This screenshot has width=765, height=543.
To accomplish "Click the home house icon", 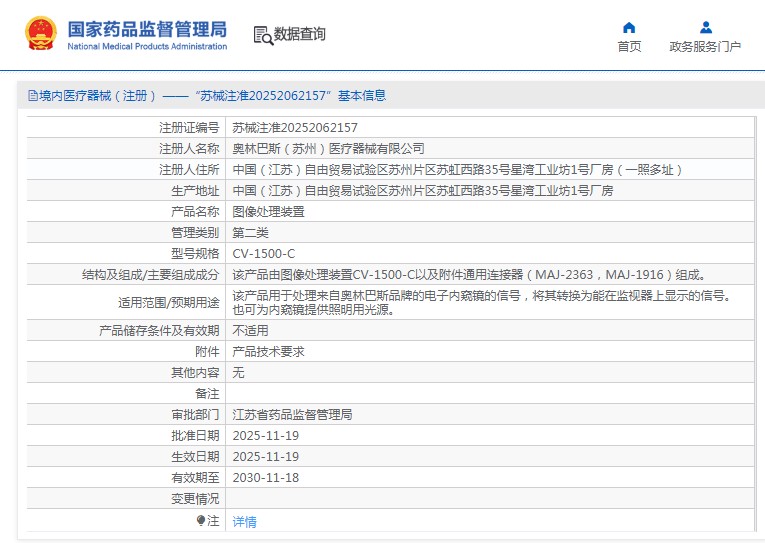I will click(x=629, y=27).
